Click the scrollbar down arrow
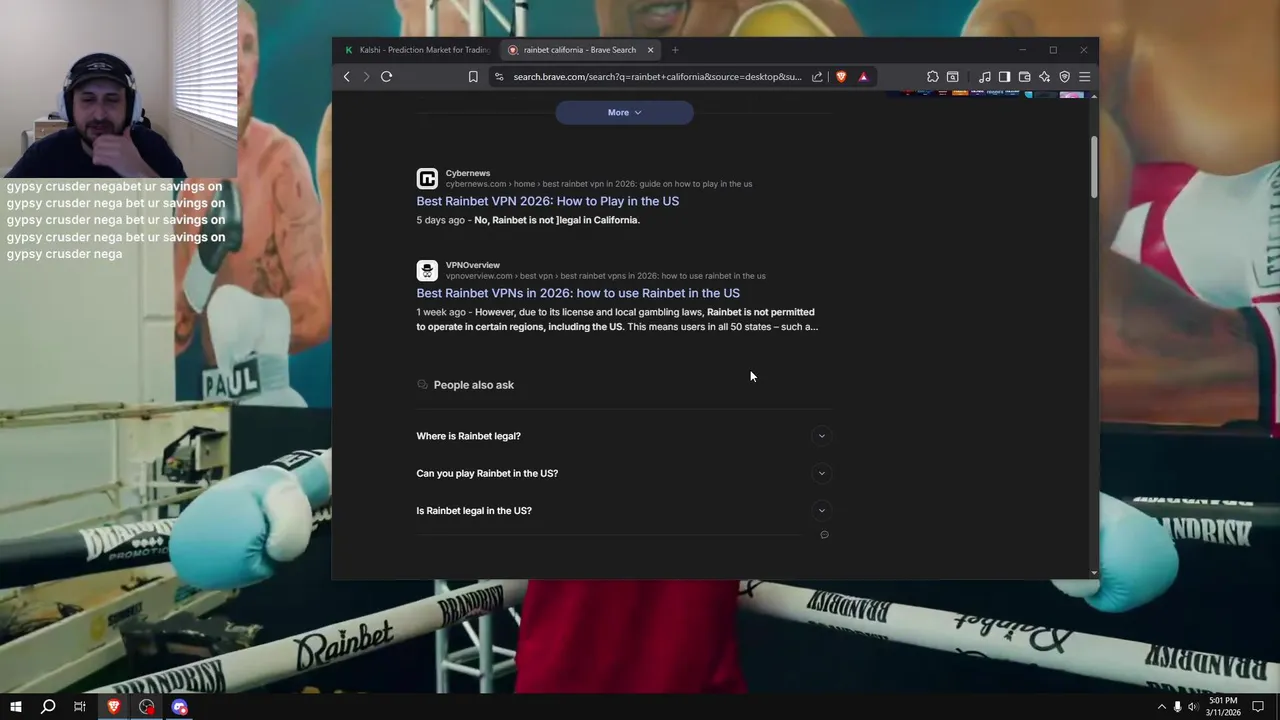The height and width of the screenshot is (720, 1280). point(1093,573)
